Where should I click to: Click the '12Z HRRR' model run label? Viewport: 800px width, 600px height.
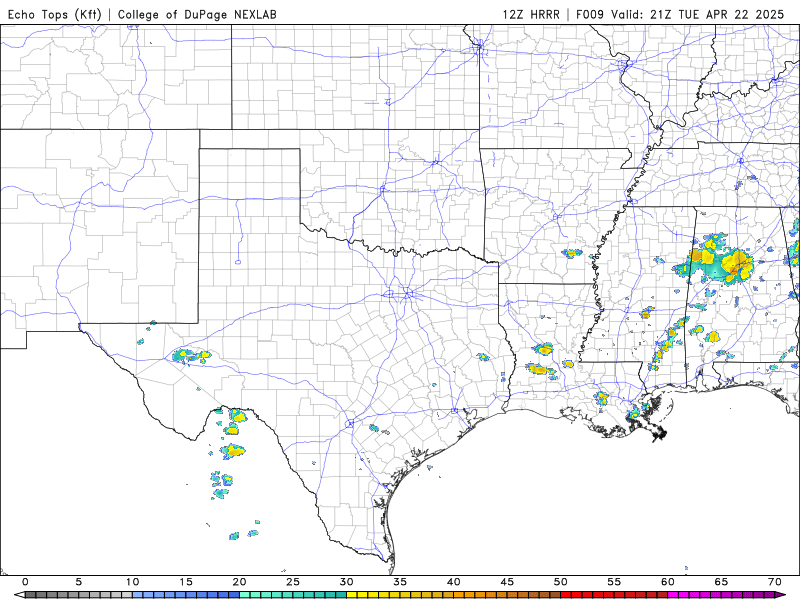coord(531,14)
